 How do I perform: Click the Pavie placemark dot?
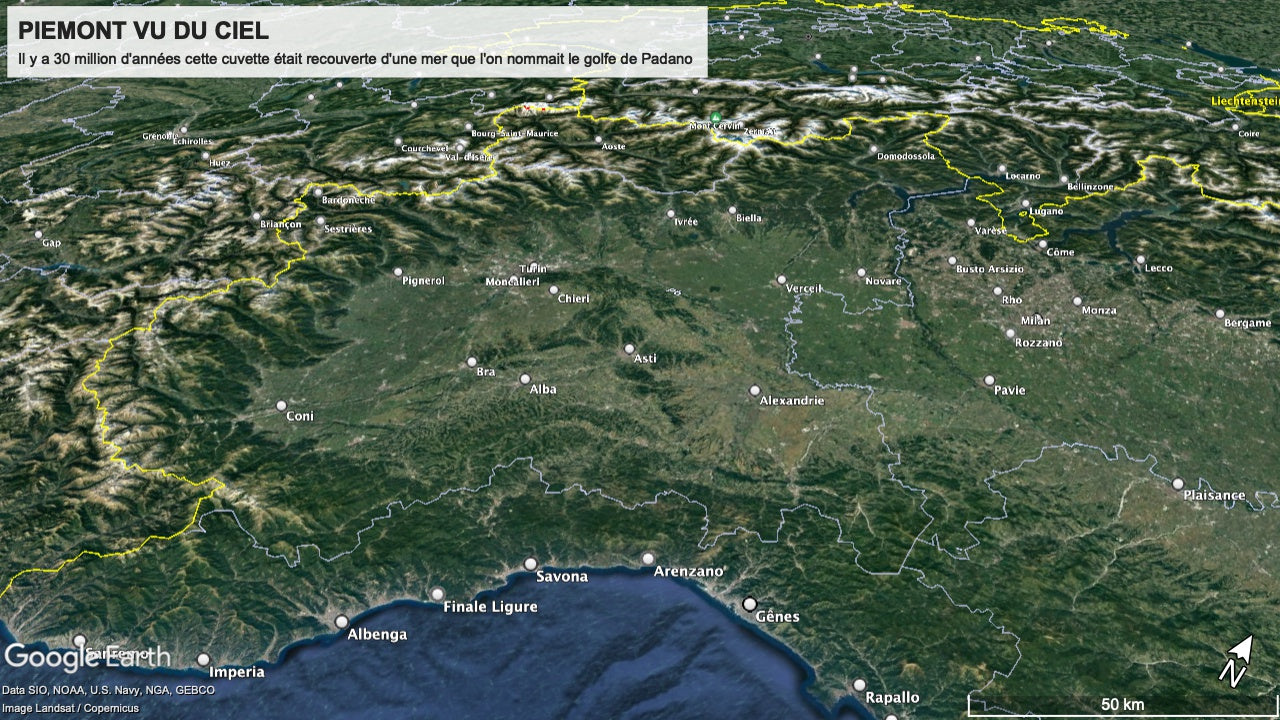click(x=989, y=380)
